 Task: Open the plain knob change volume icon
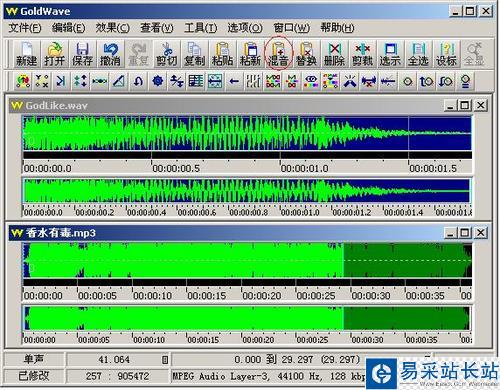tap(408, 81)
